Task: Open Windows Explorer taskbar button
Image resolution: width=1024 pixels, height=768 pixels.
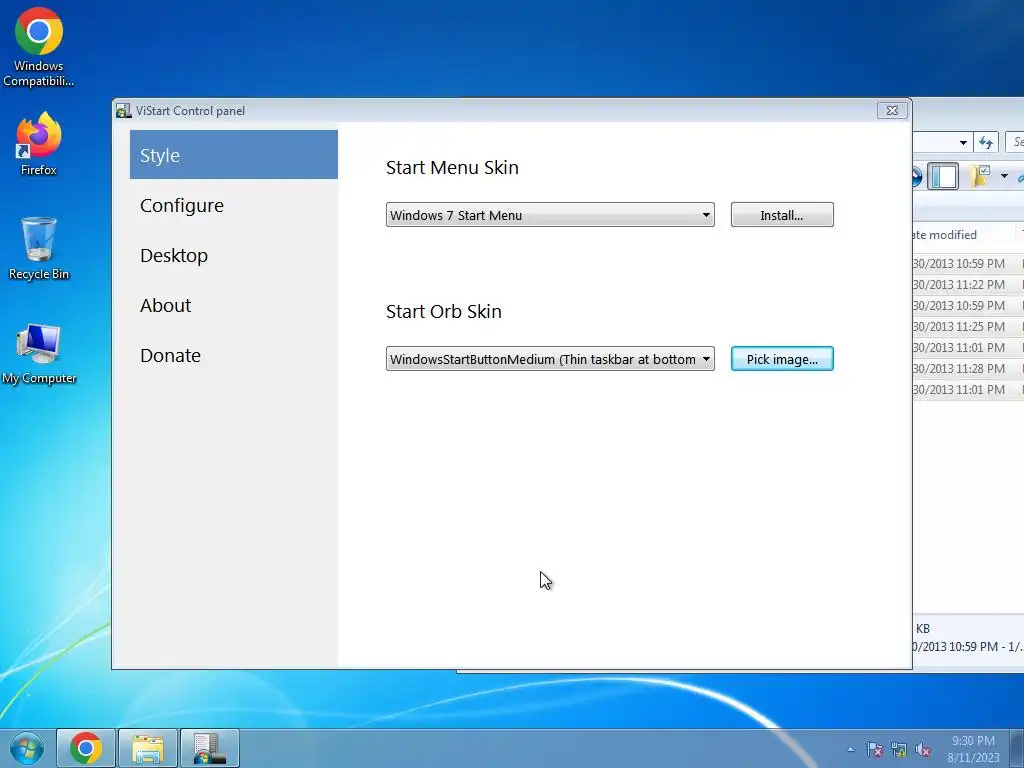Action: [148, 748]
